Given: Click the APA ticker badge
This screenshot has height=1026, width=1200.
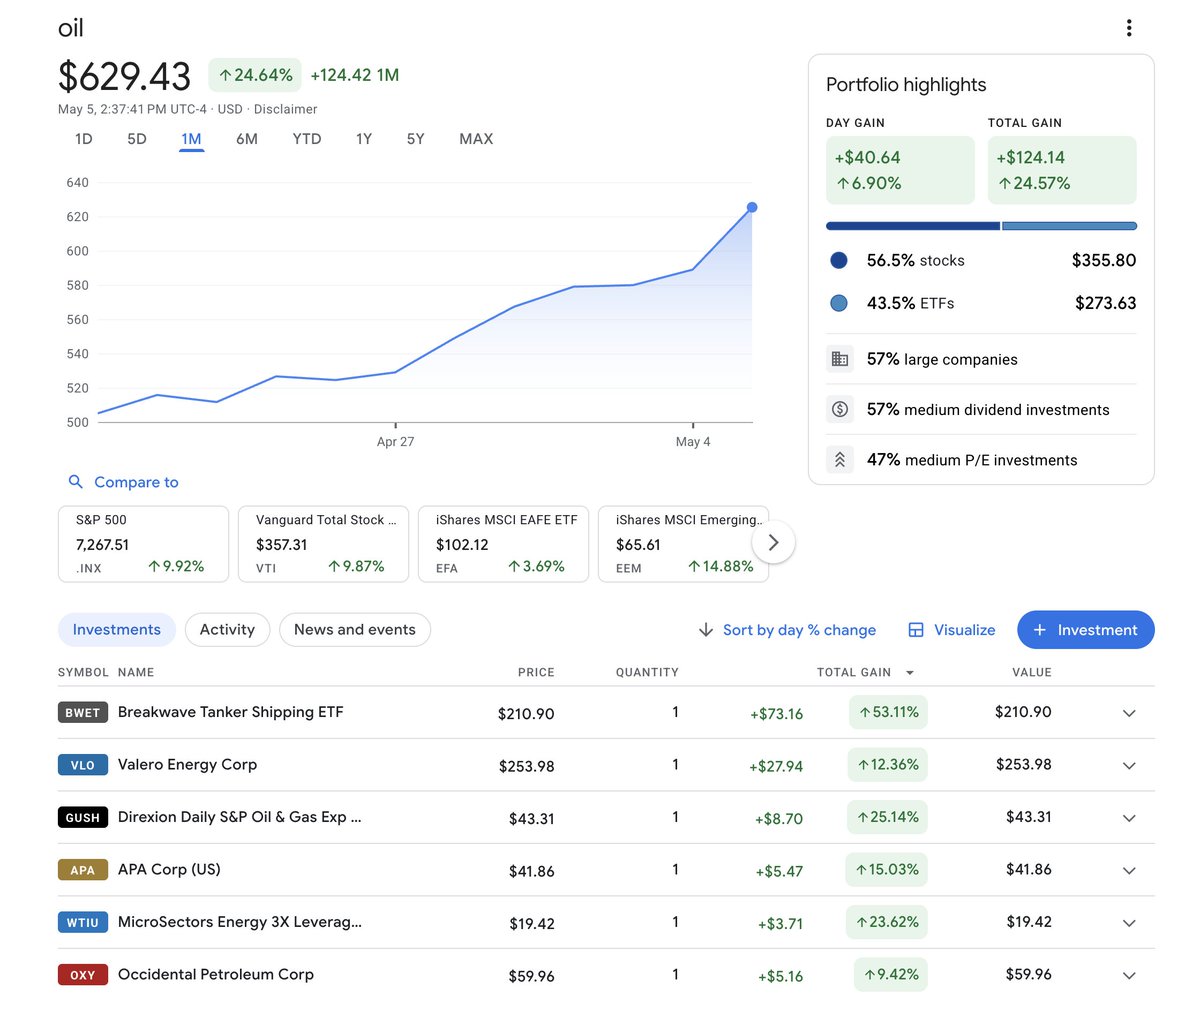Looking at the screenshot, I should (x=83, y=870).
